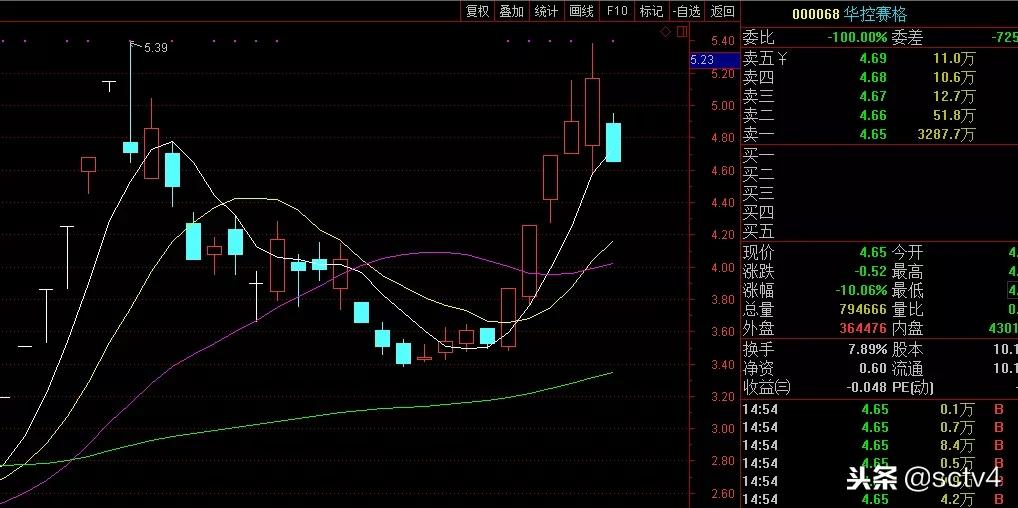Click the 14:54 tick with 4.2万
This screenshot has height=508, width=1018.
880,499
